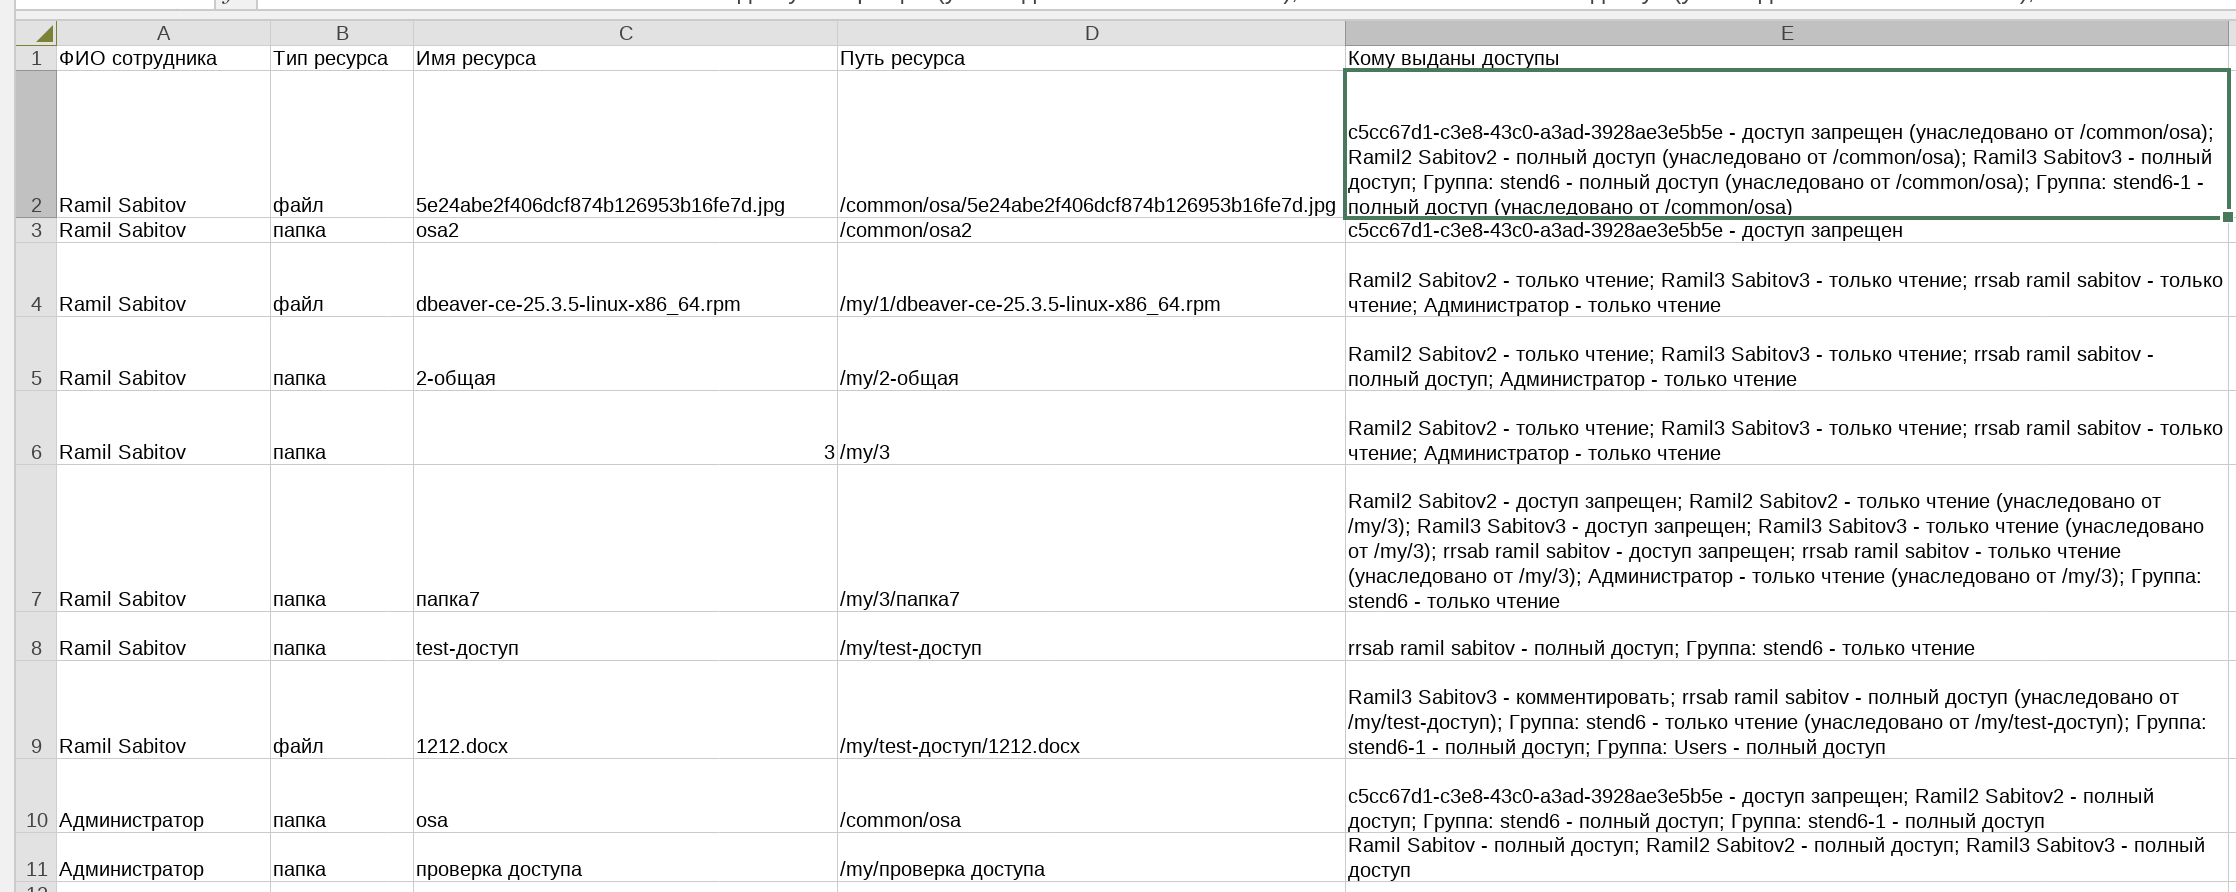Select 'Администратор' in row 11
Viewport: 2236px width, 892px height.
coord(163,857)
